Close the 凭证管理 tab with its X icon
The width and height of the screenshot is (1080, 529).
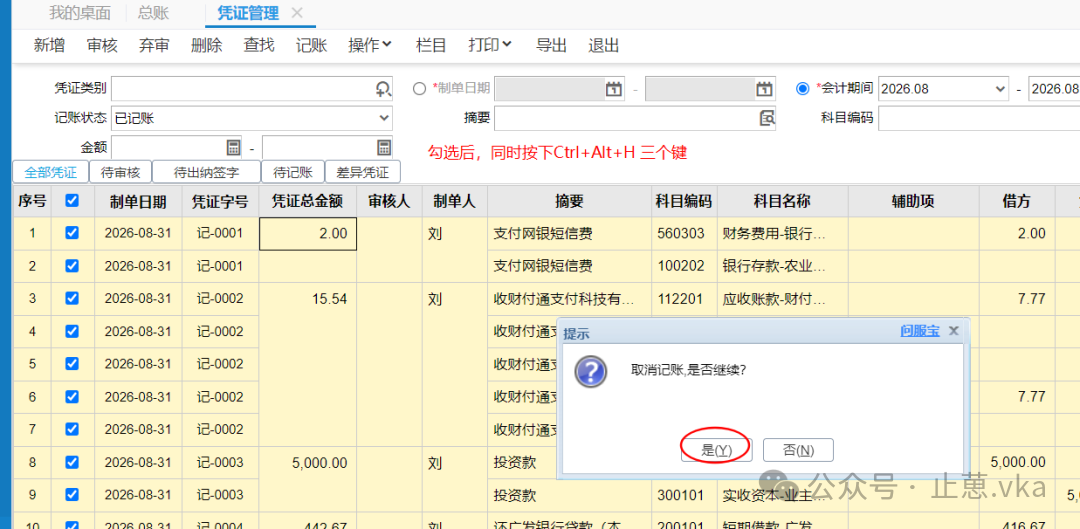pos(297,12)
